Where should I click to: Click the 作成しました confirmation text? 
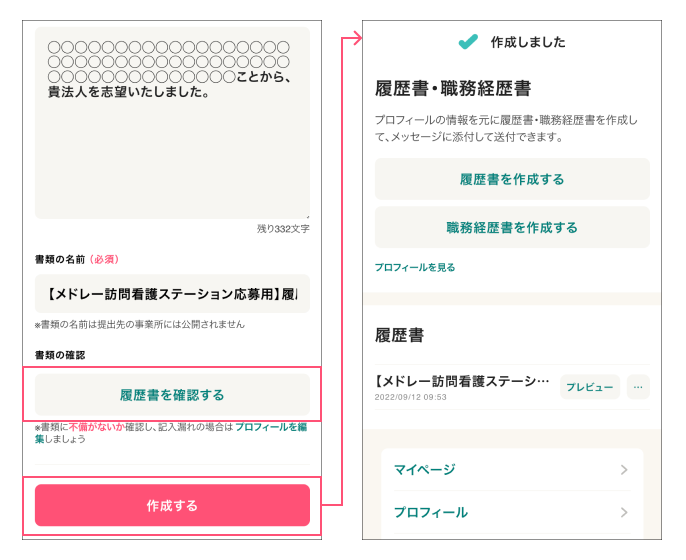click(528, 42)
